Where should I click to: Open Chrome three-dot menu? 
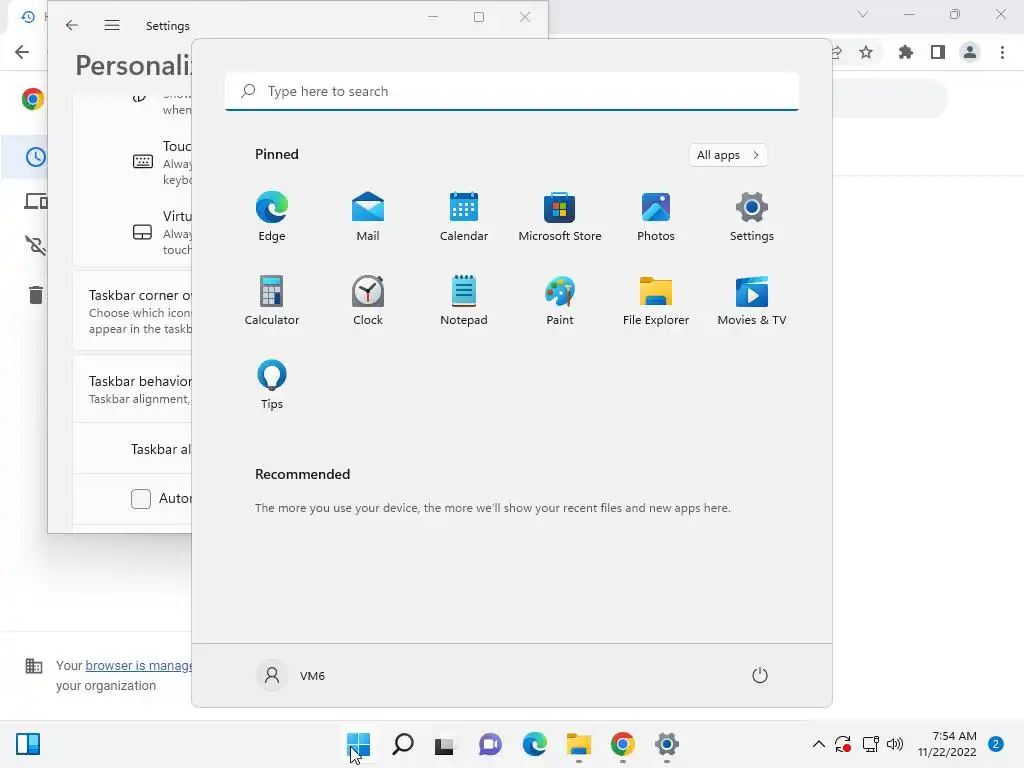pyautogui.click(x=1002, y=52)
